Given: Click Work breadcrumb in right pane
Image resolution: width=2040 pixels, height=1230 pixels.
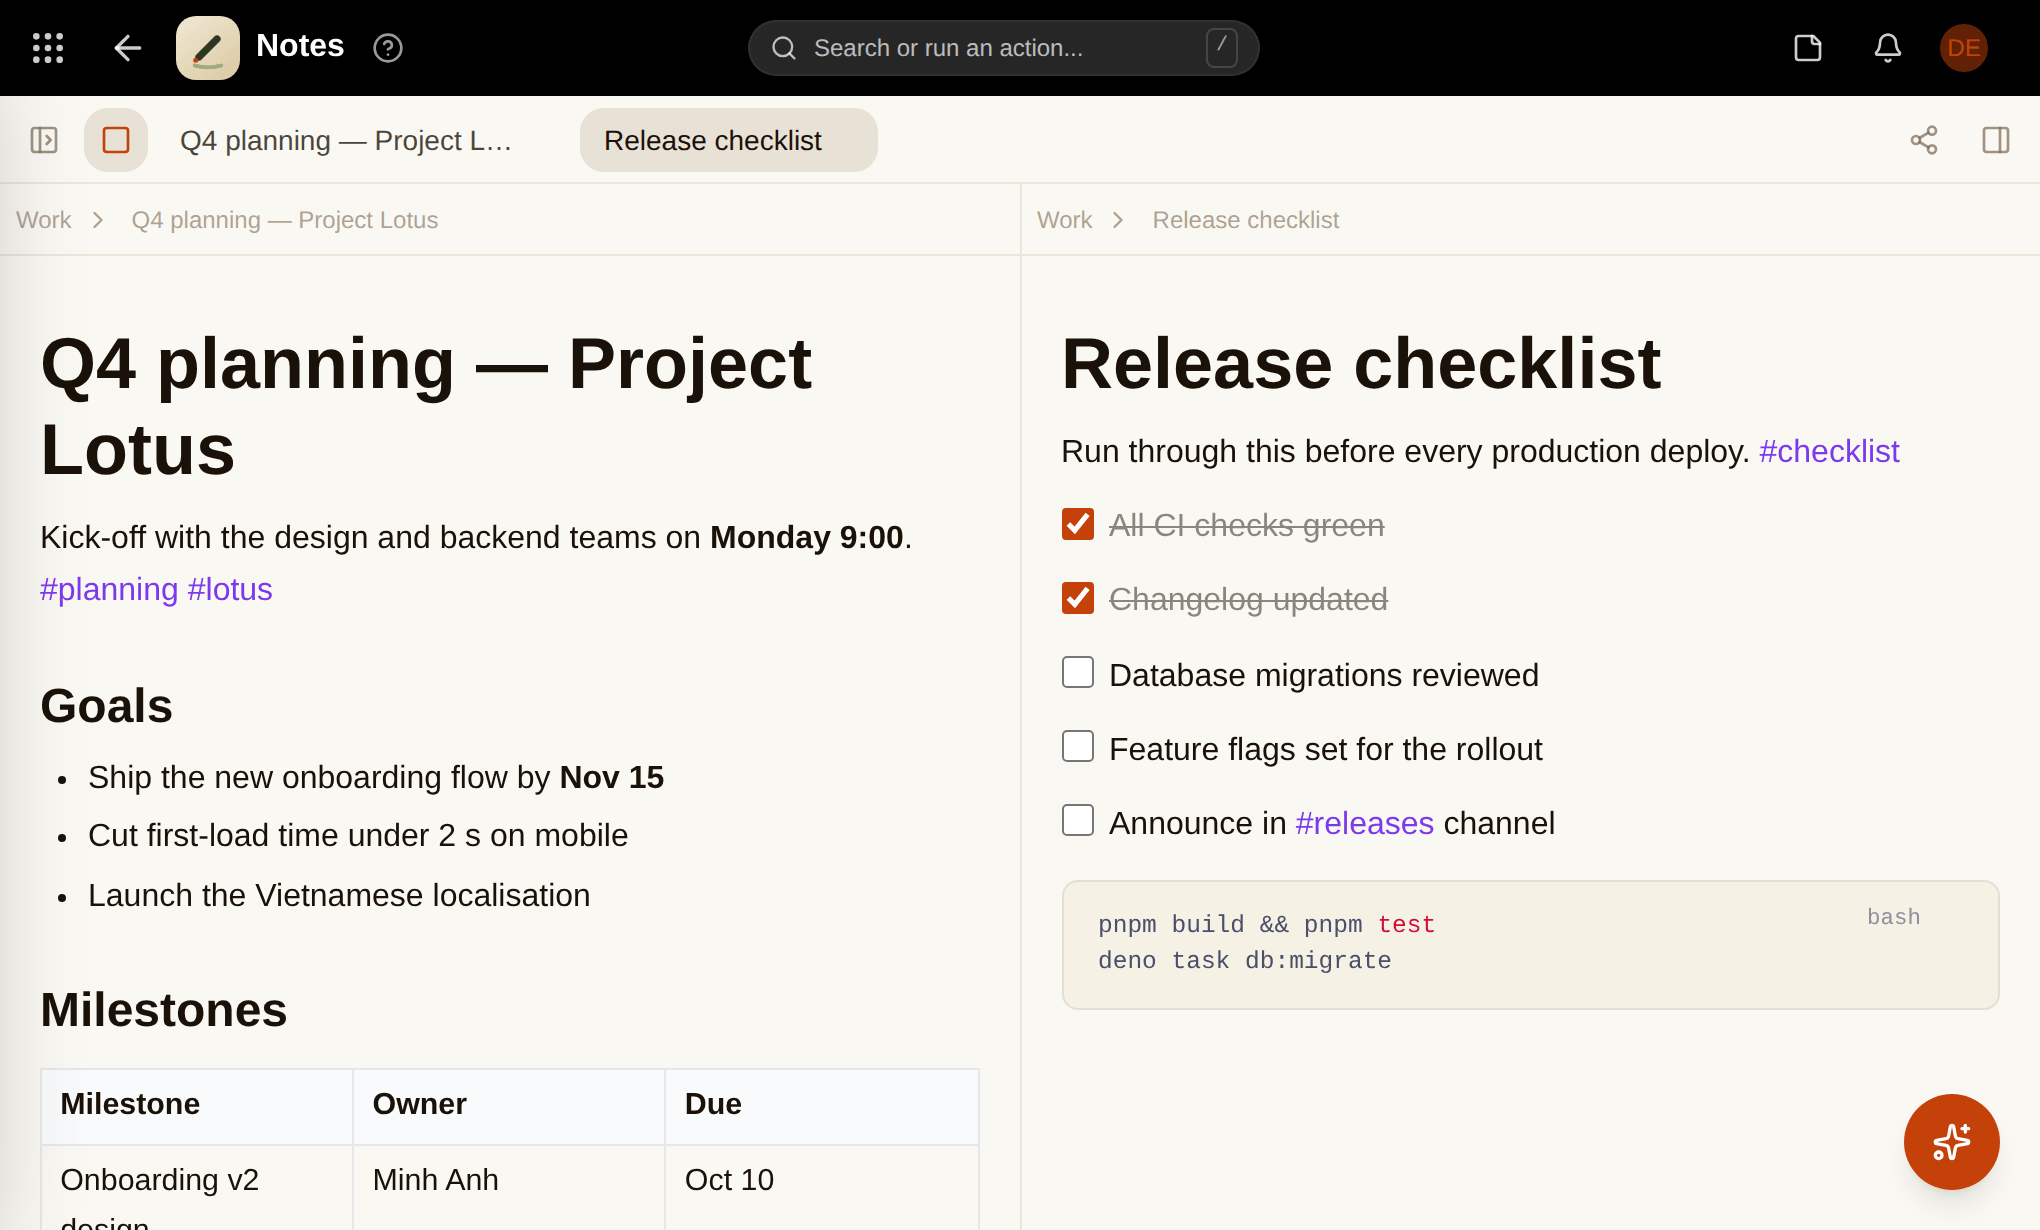Looking at the screenshot, I should point(1064,220).
